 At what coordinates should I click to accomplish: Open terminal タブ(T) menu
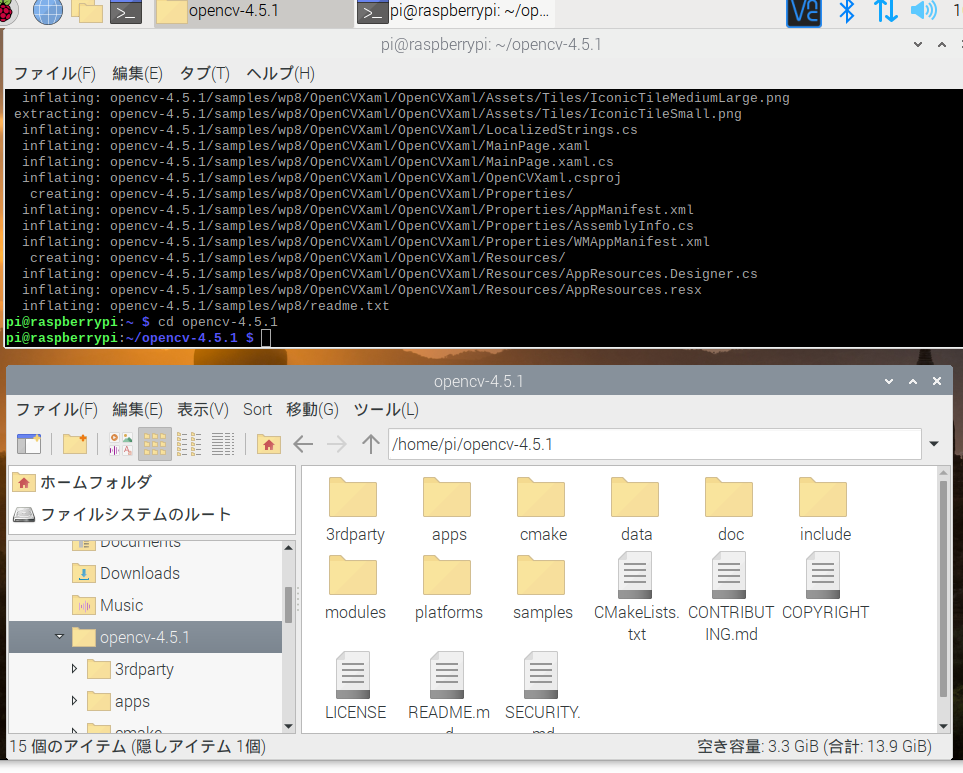tap(205, 74)
